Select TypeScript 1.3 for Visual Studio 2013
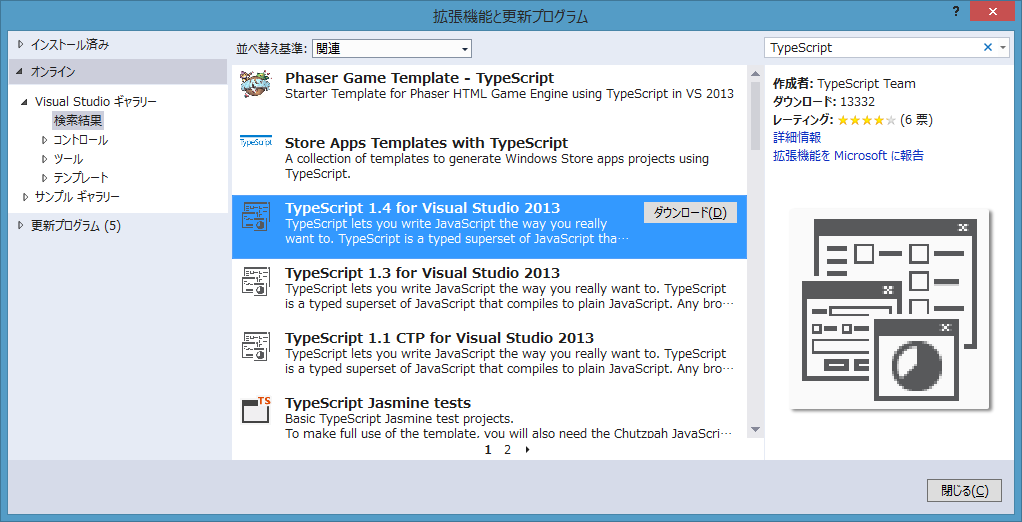Screen dimensions: 1022x522 [x=422, y=272]
